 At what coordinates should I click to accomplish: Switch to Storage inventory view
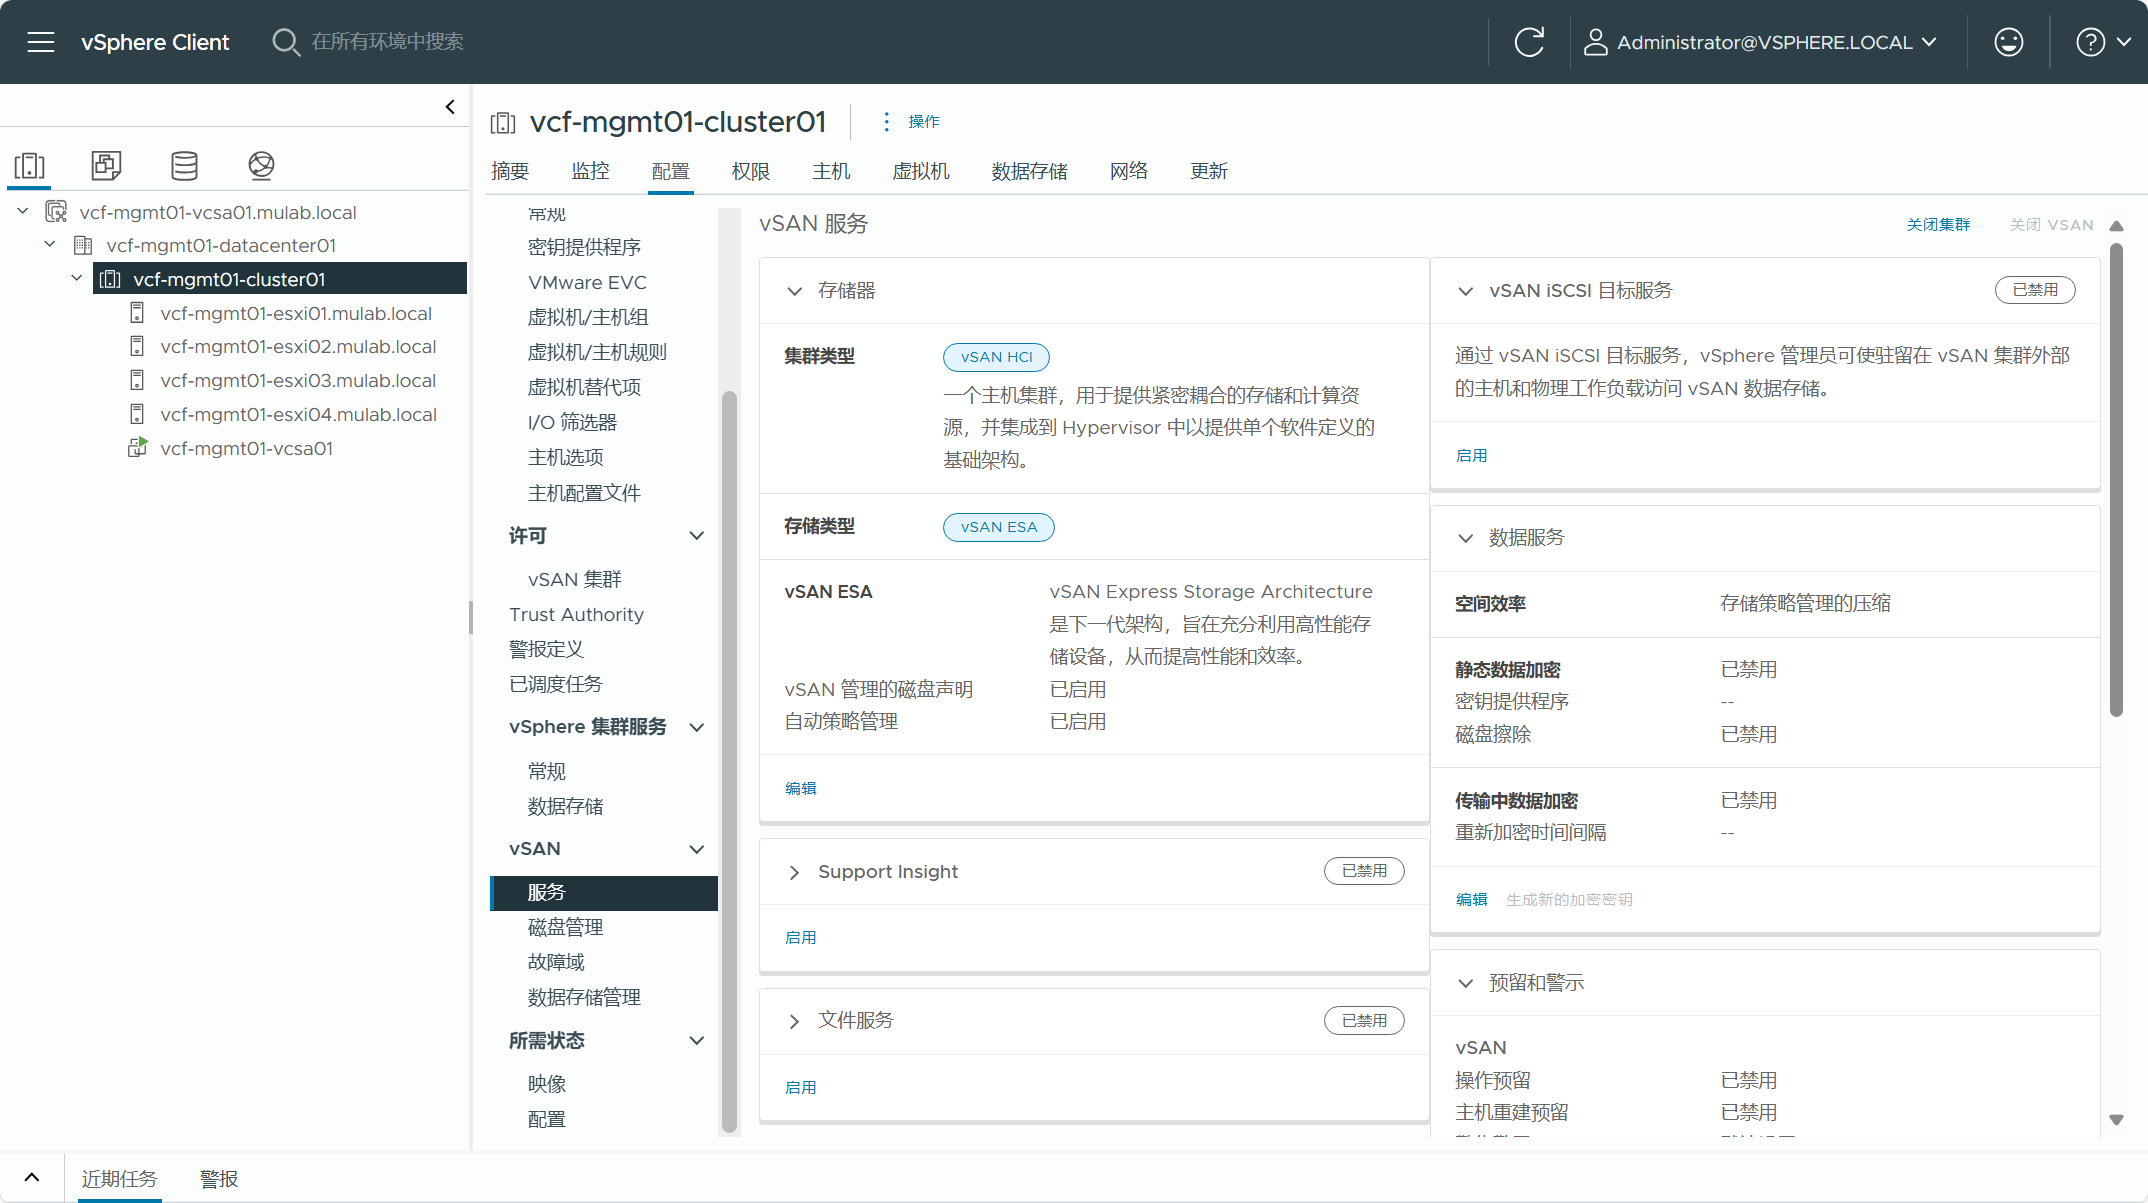point(184,166)
